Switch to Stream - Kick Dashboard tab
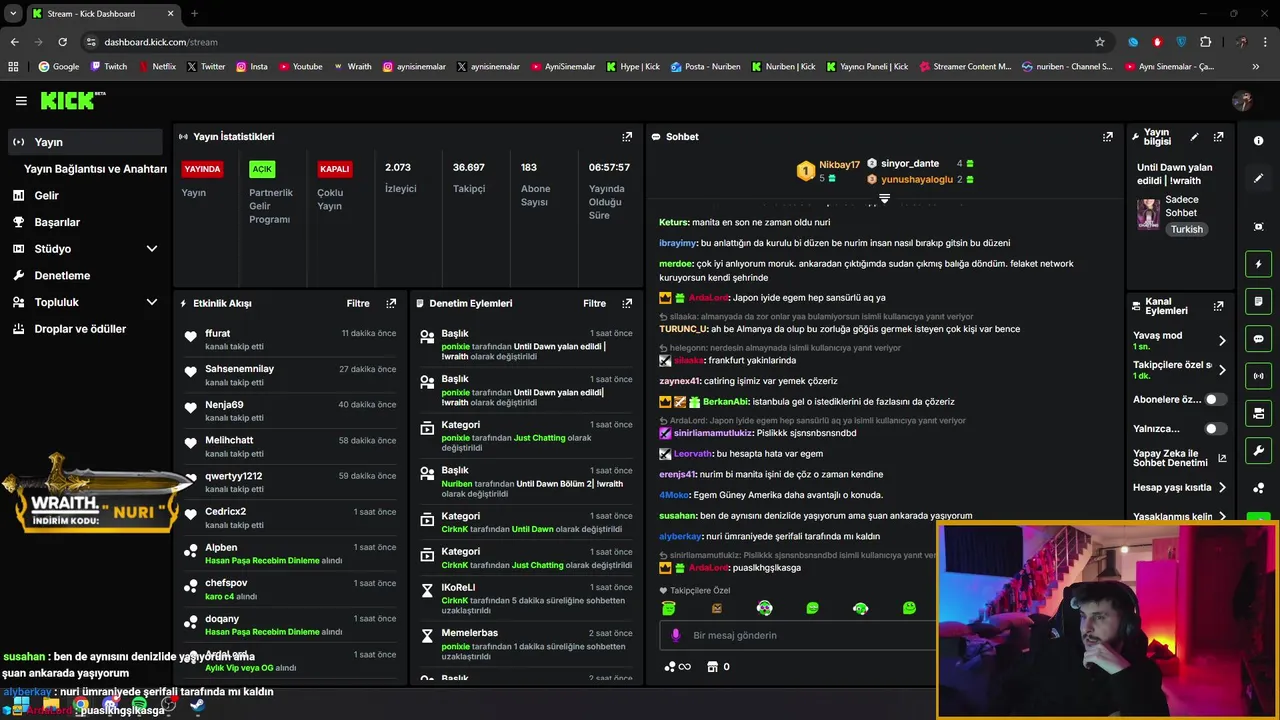Viewport: 1280px width, 720px height. [x=102, y=13]
